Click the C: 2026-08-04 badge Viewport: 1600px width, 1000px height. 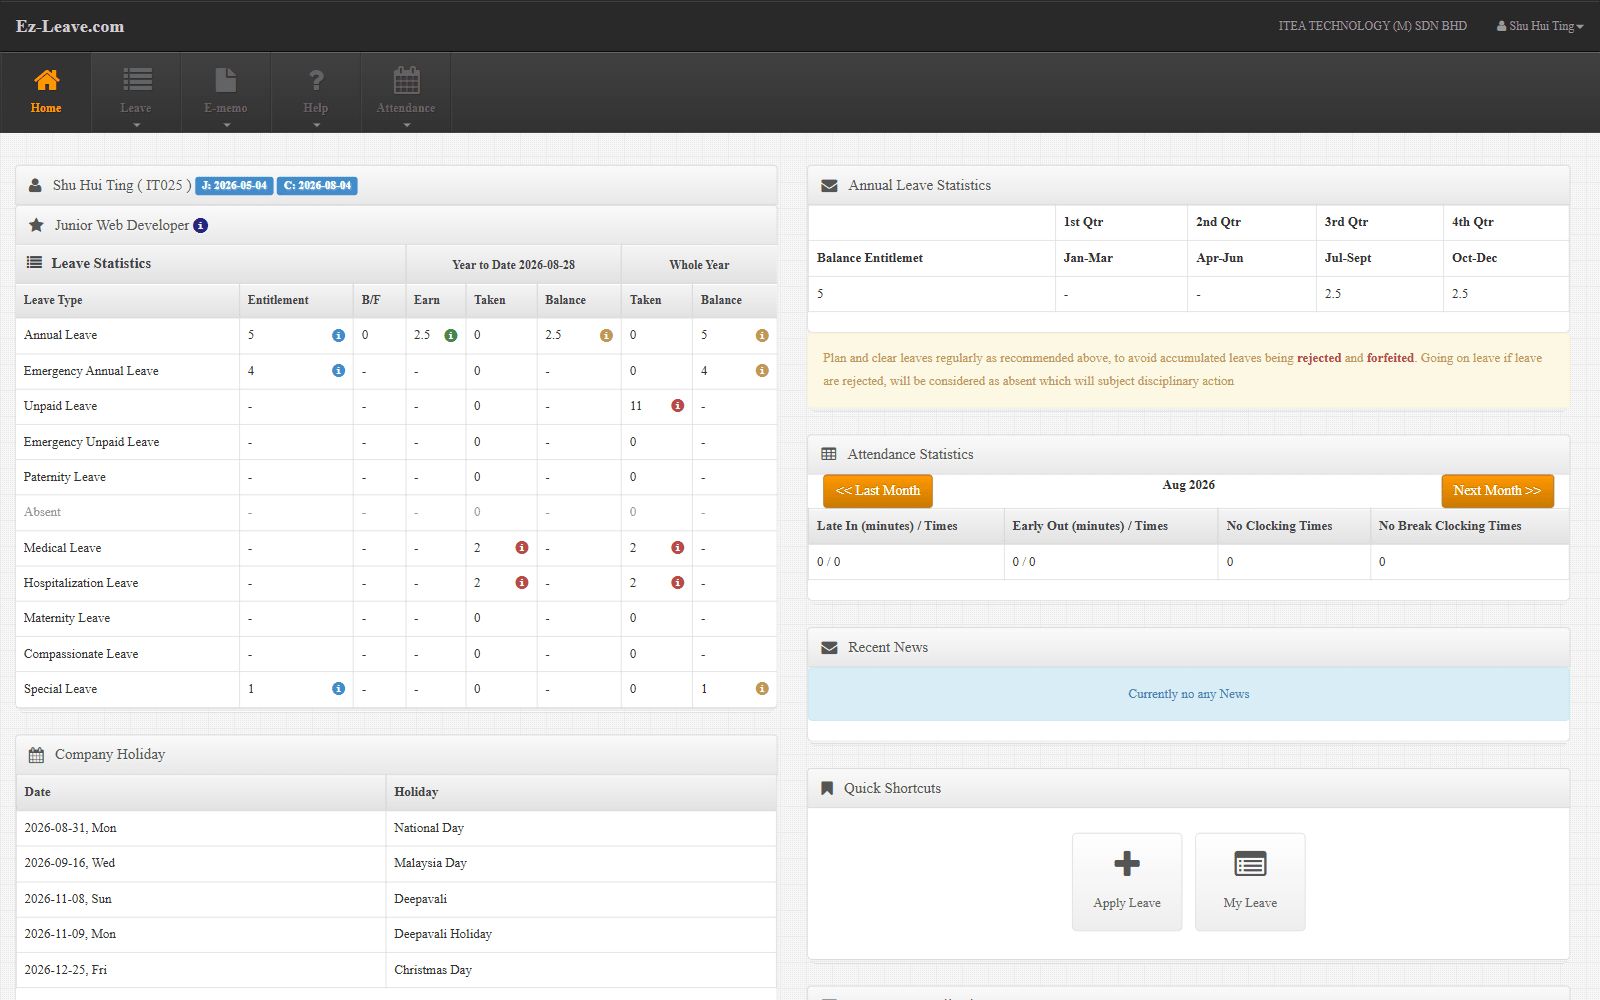[x=317, y=186]
